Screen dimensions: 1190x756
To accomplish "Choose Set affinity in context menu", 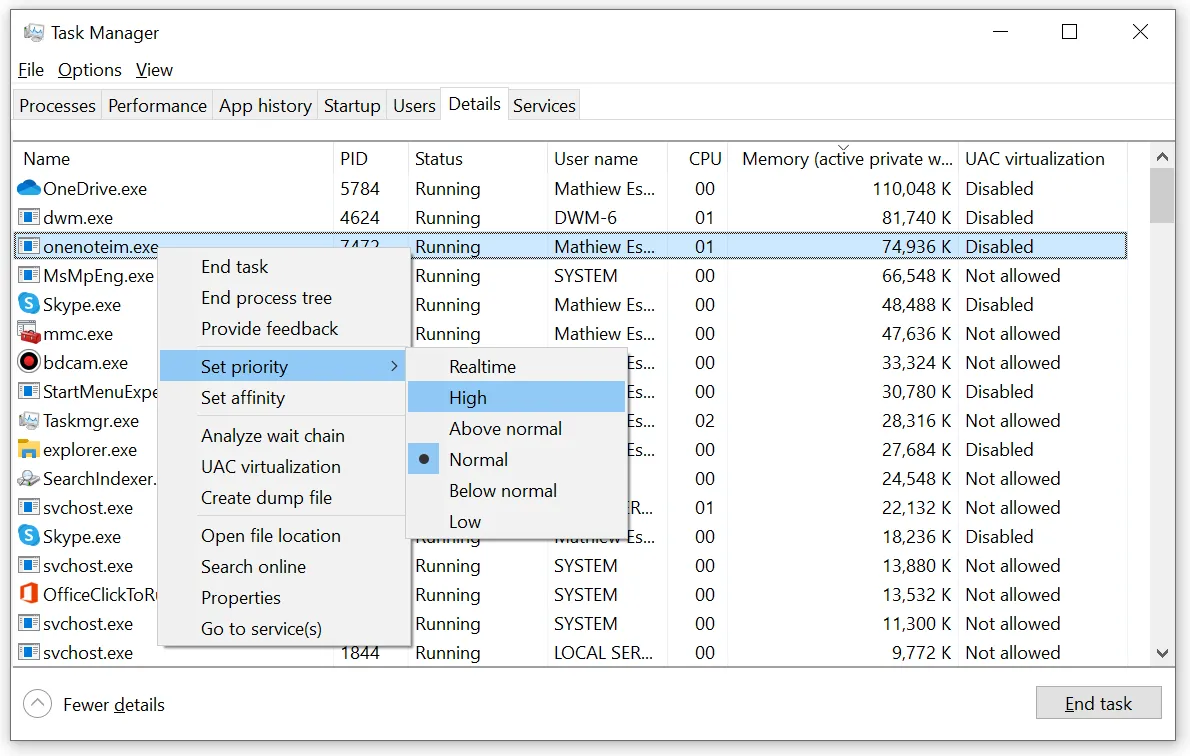I will click(x=282, y=398).
